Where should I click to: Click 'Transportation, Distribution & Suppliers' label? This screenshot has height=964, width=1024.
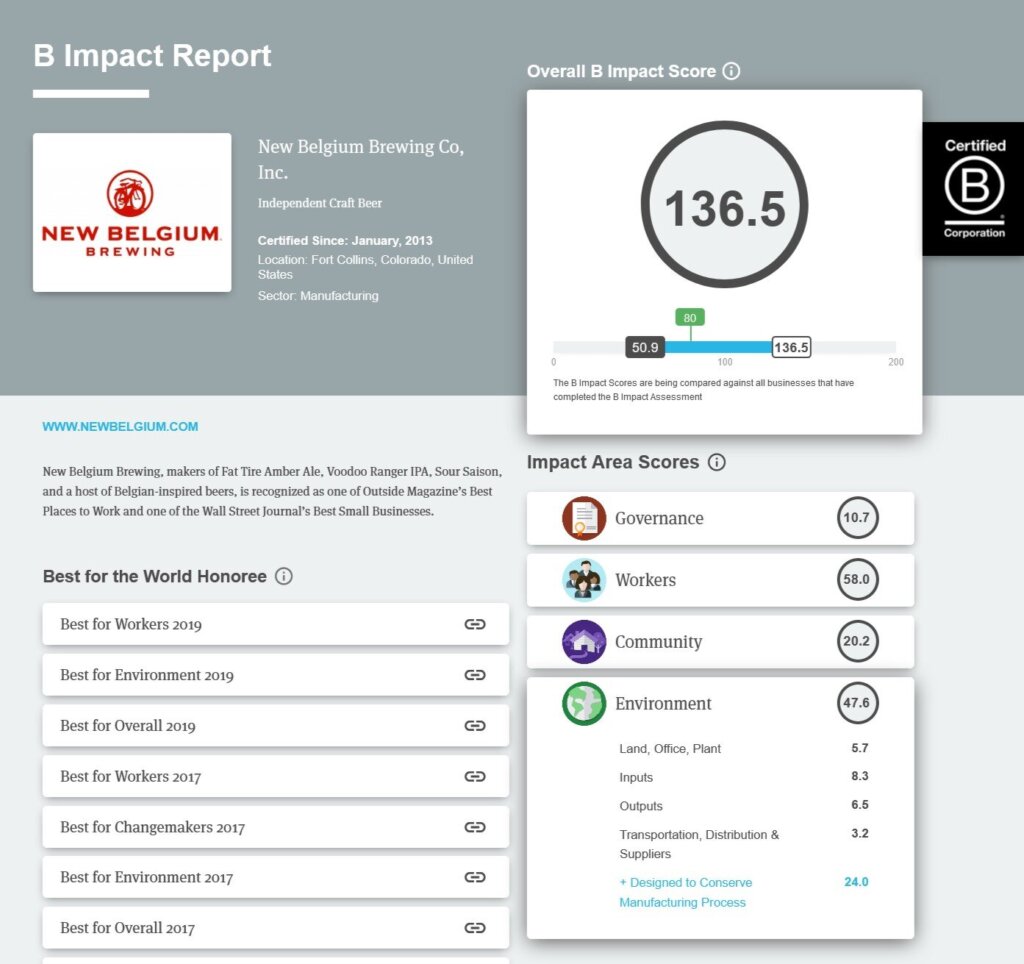[x=699, y=844]
